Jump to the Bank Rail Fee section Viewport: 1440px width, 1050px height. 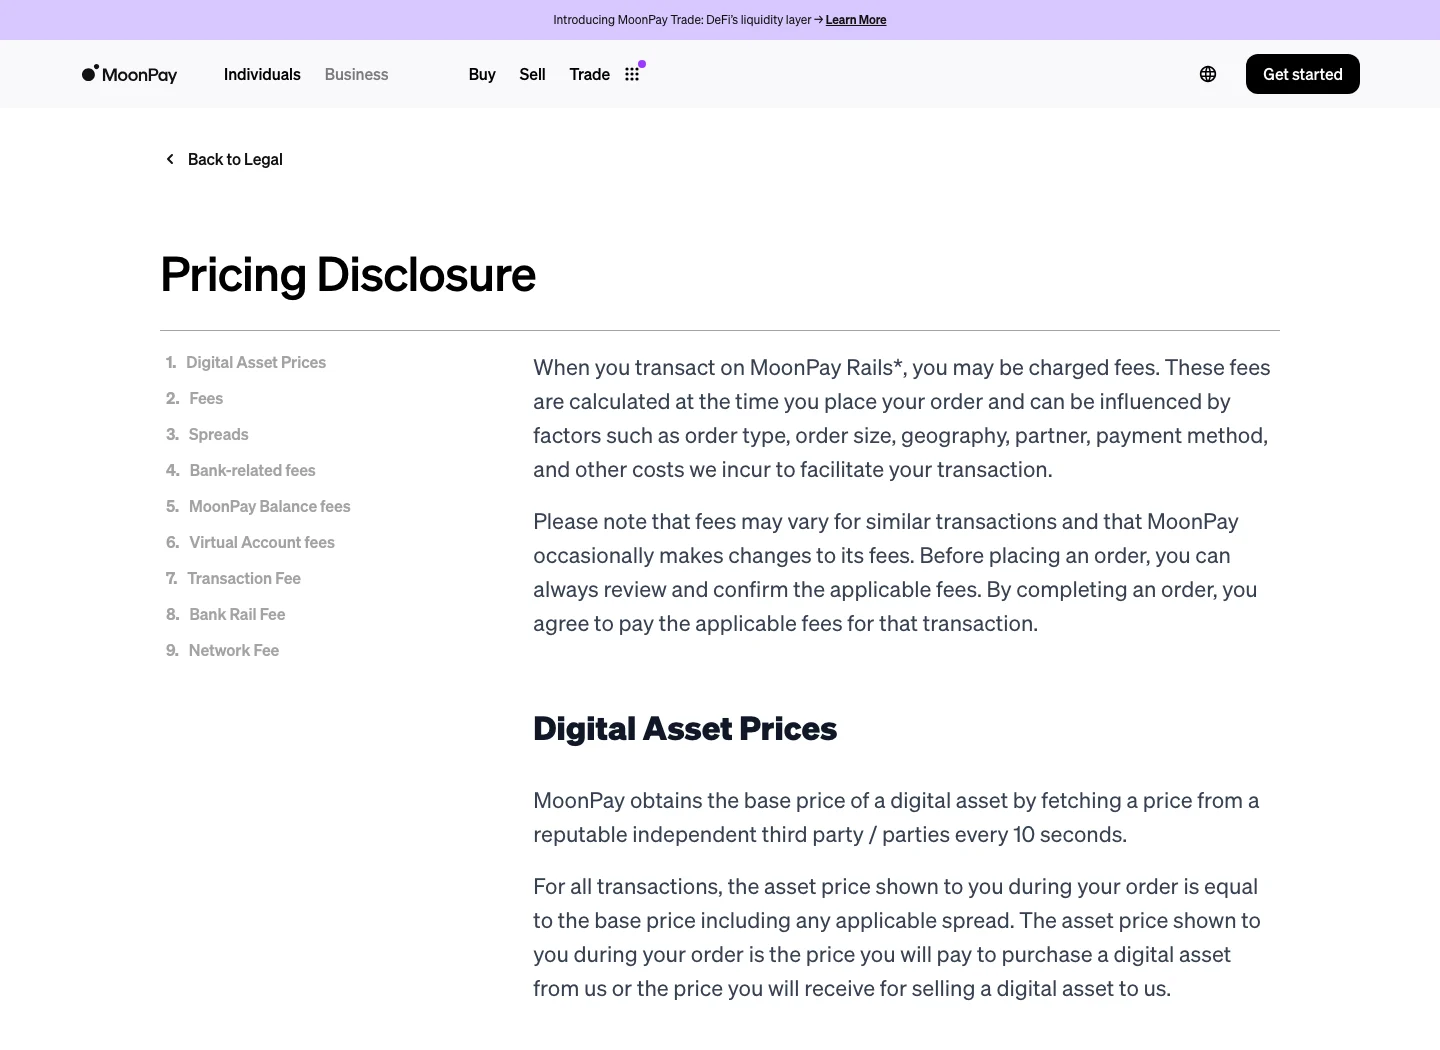(237, 614)
